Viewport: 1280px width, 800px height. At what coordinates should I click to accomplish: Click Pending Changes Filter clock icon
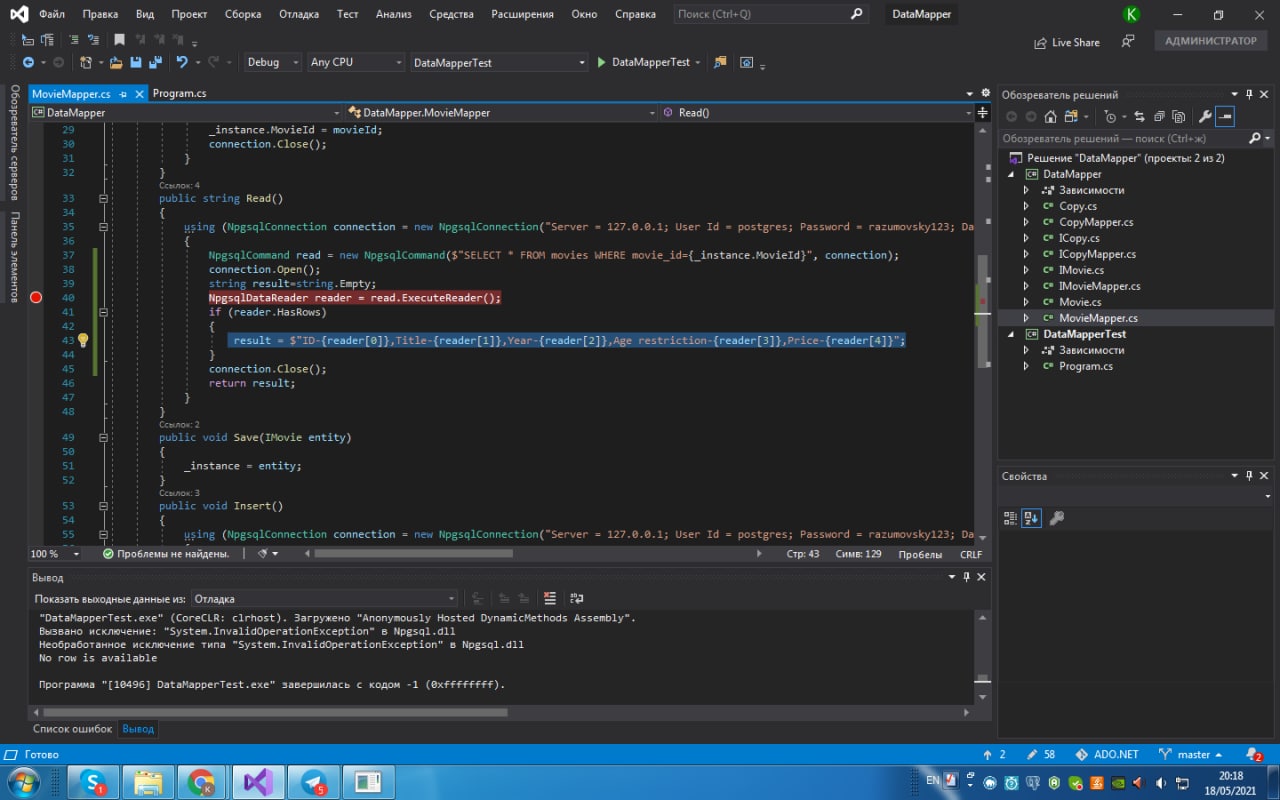1110,116
